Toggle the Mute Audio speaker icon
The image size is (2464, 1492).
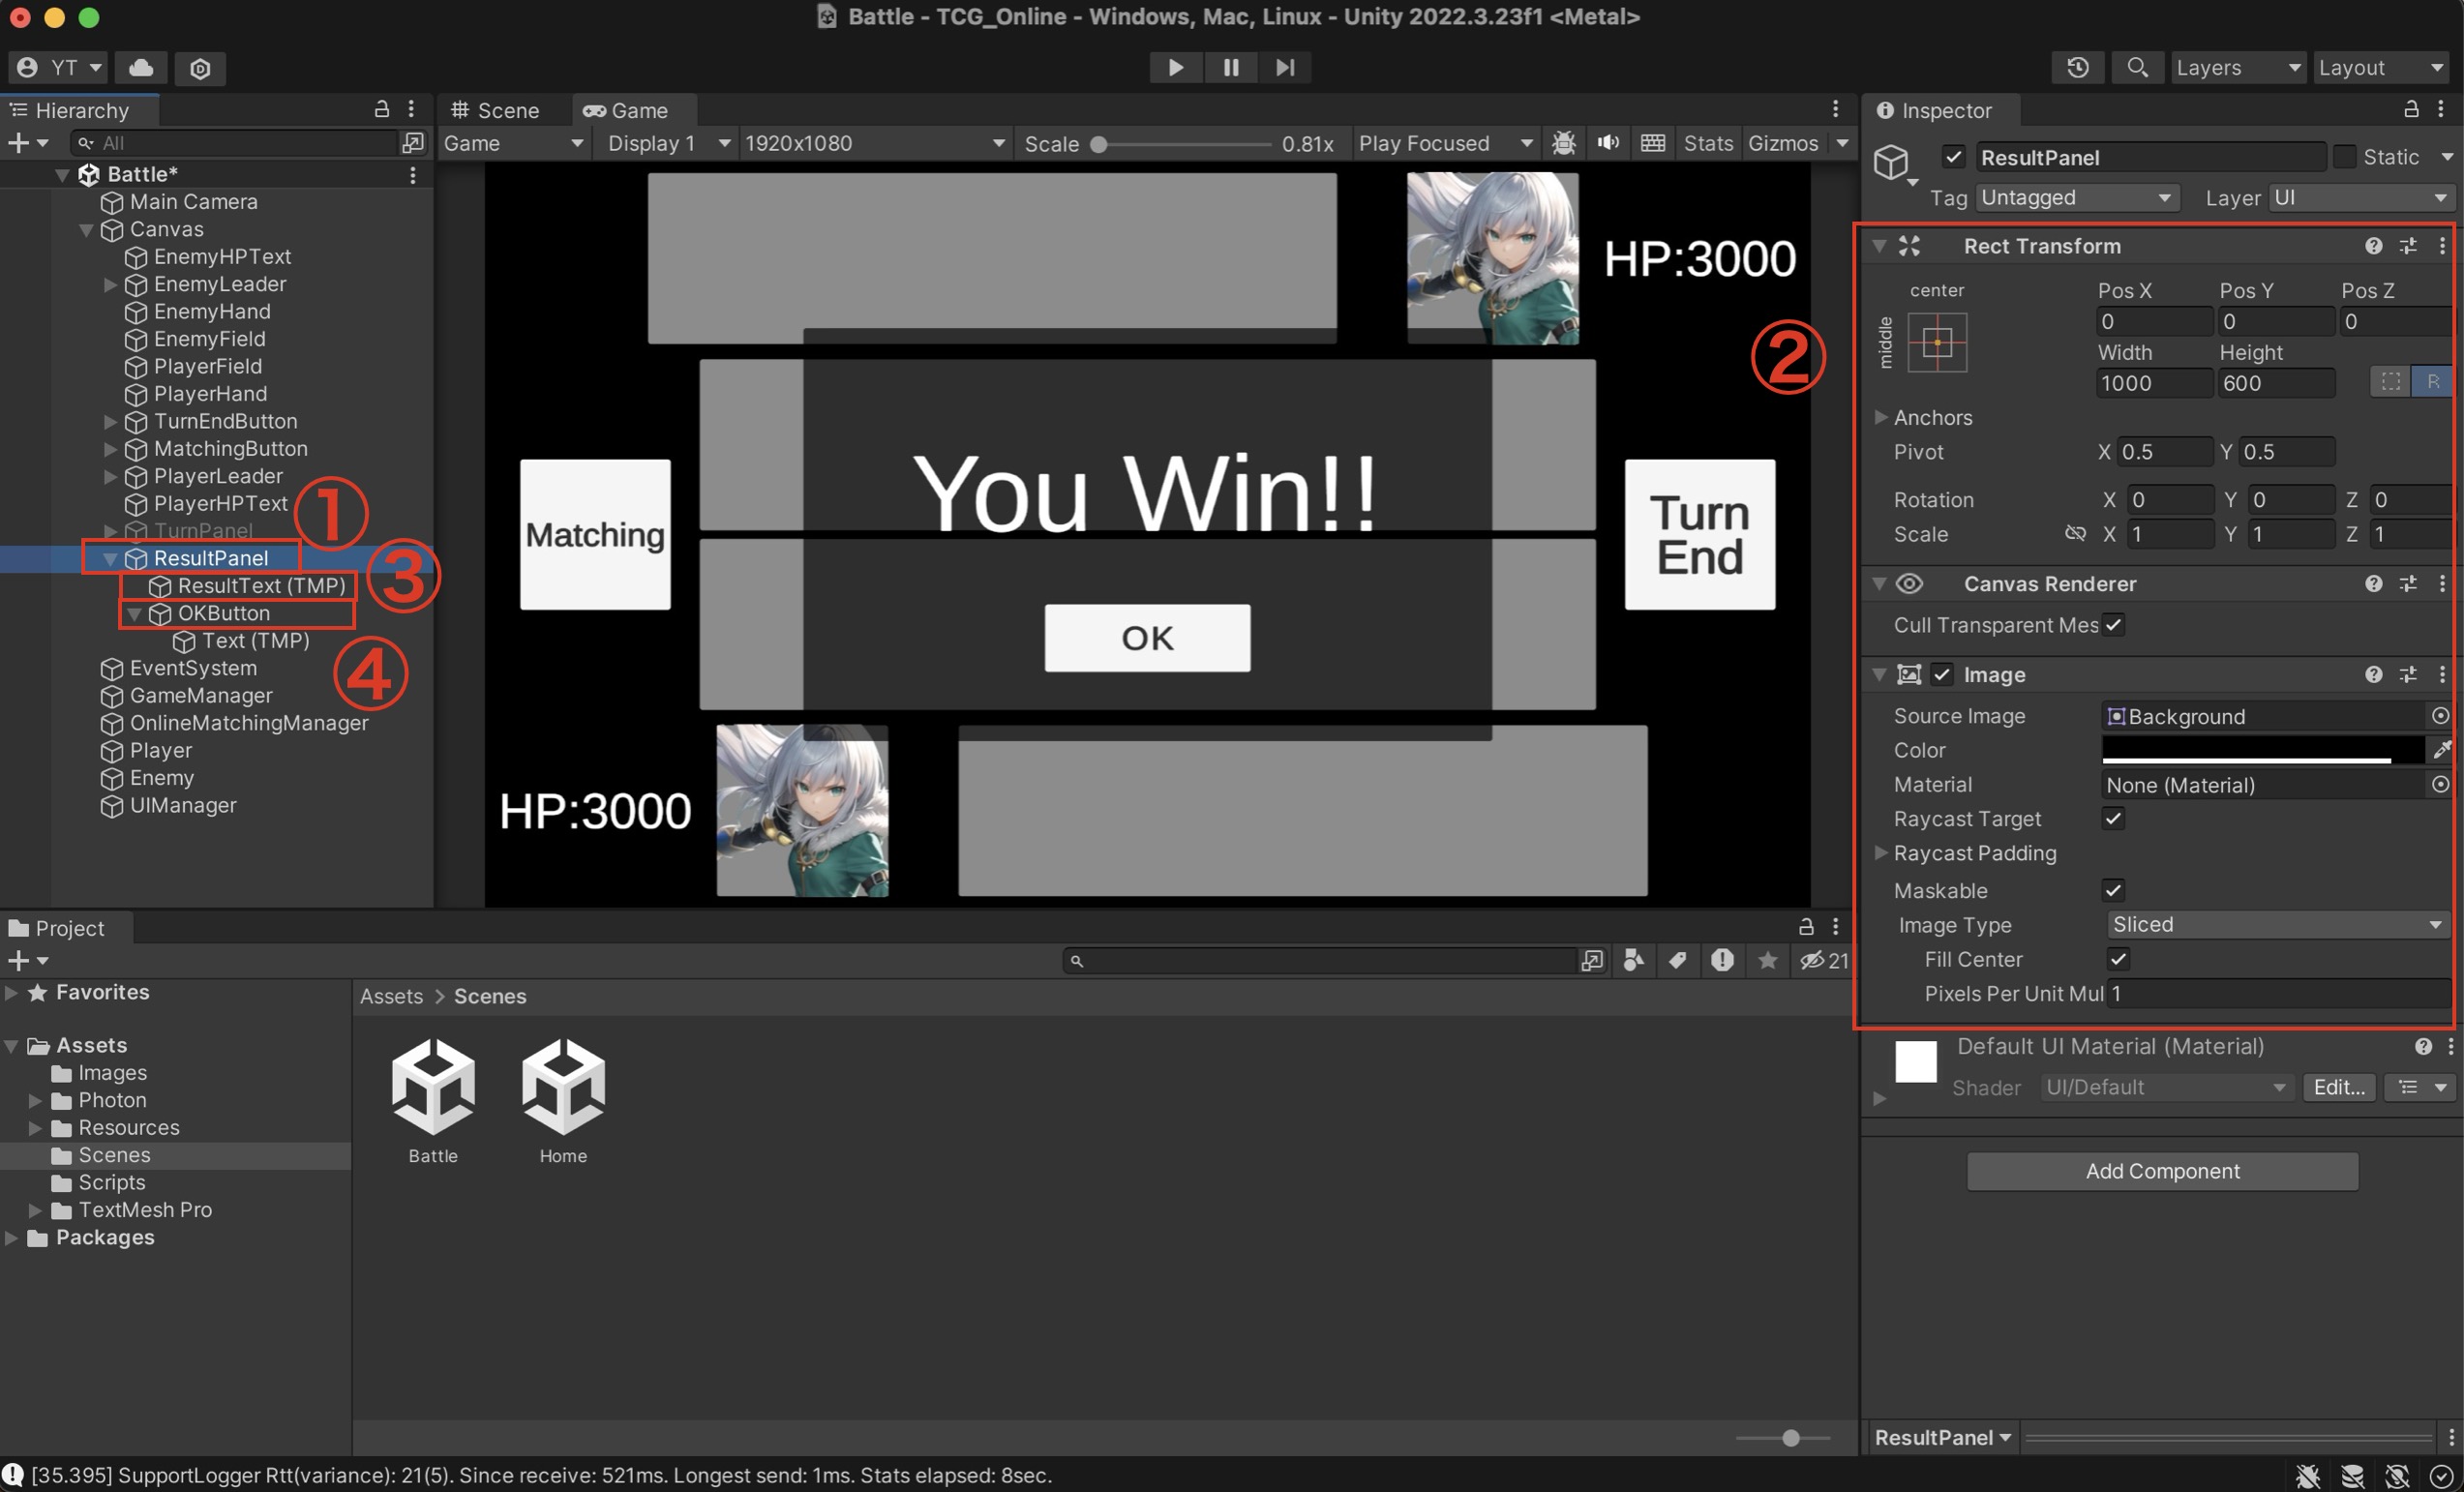[x=1608, y=143]
